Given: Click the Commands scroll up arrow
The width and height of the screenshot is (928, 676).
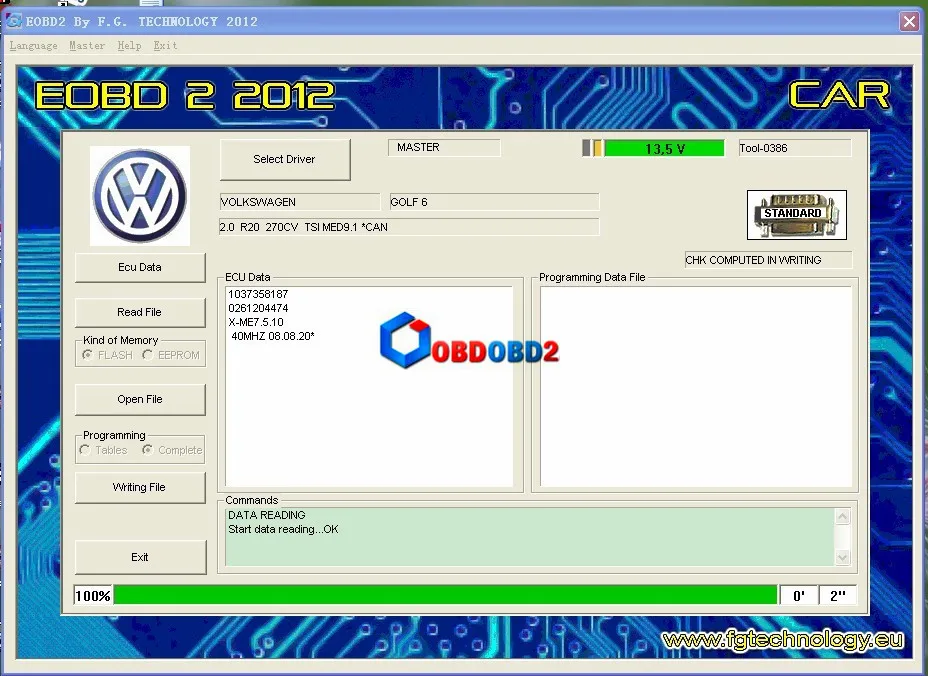Looking at the screenshot, I should (842, 516).
